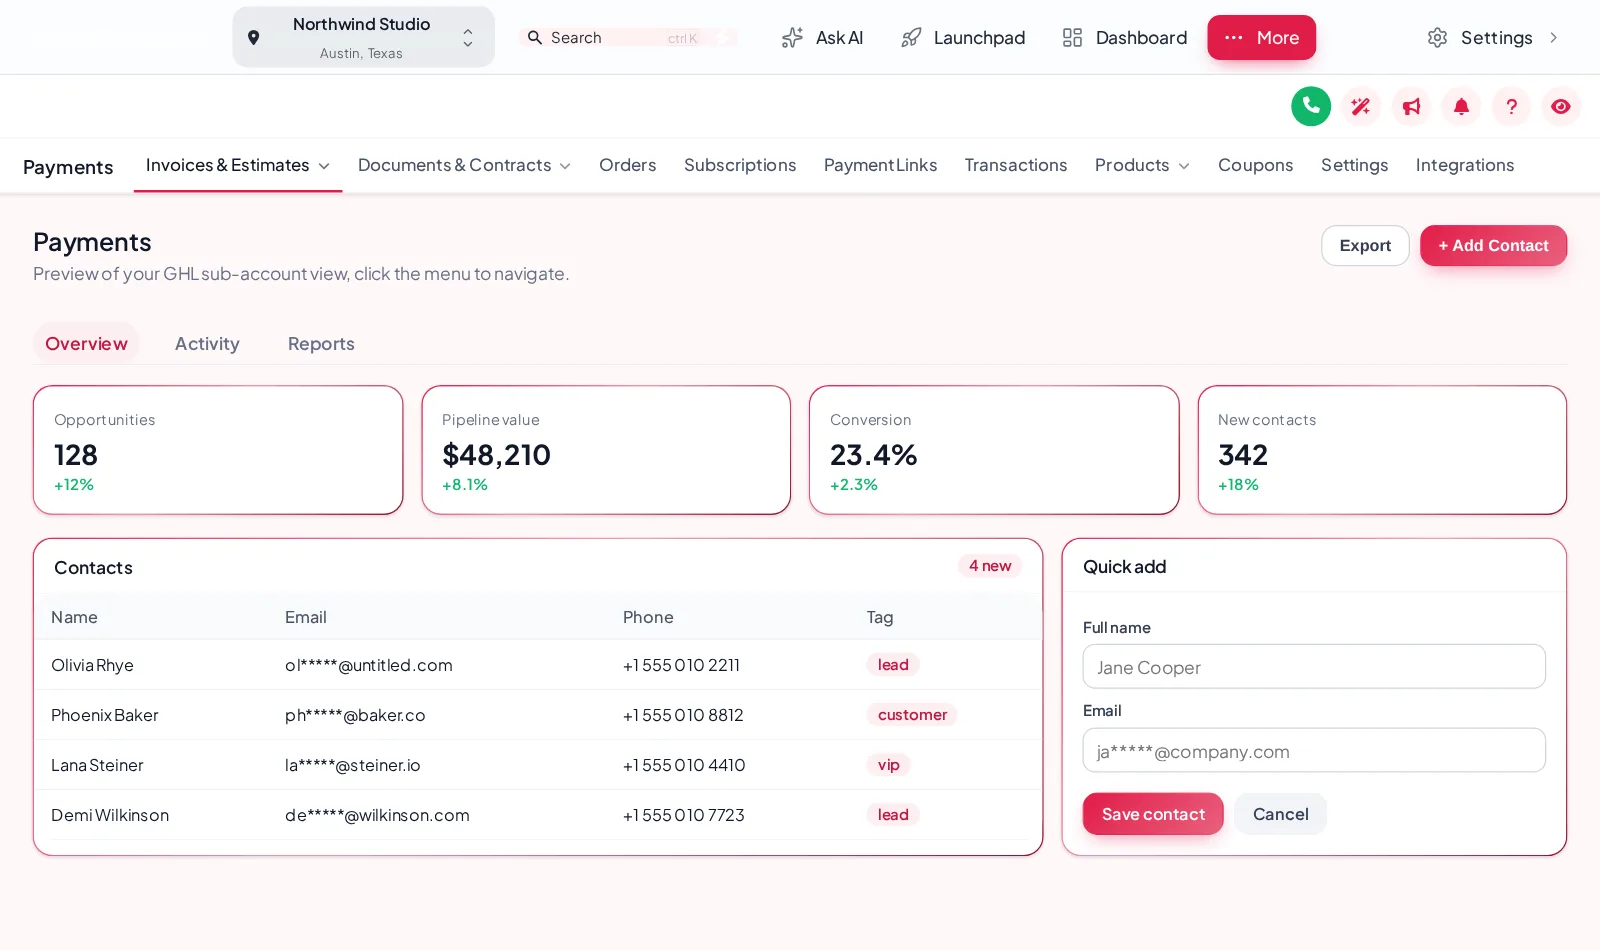The image size is (1600, 950).
Task: Click the green phone call icon
Action: point(1311,106)
